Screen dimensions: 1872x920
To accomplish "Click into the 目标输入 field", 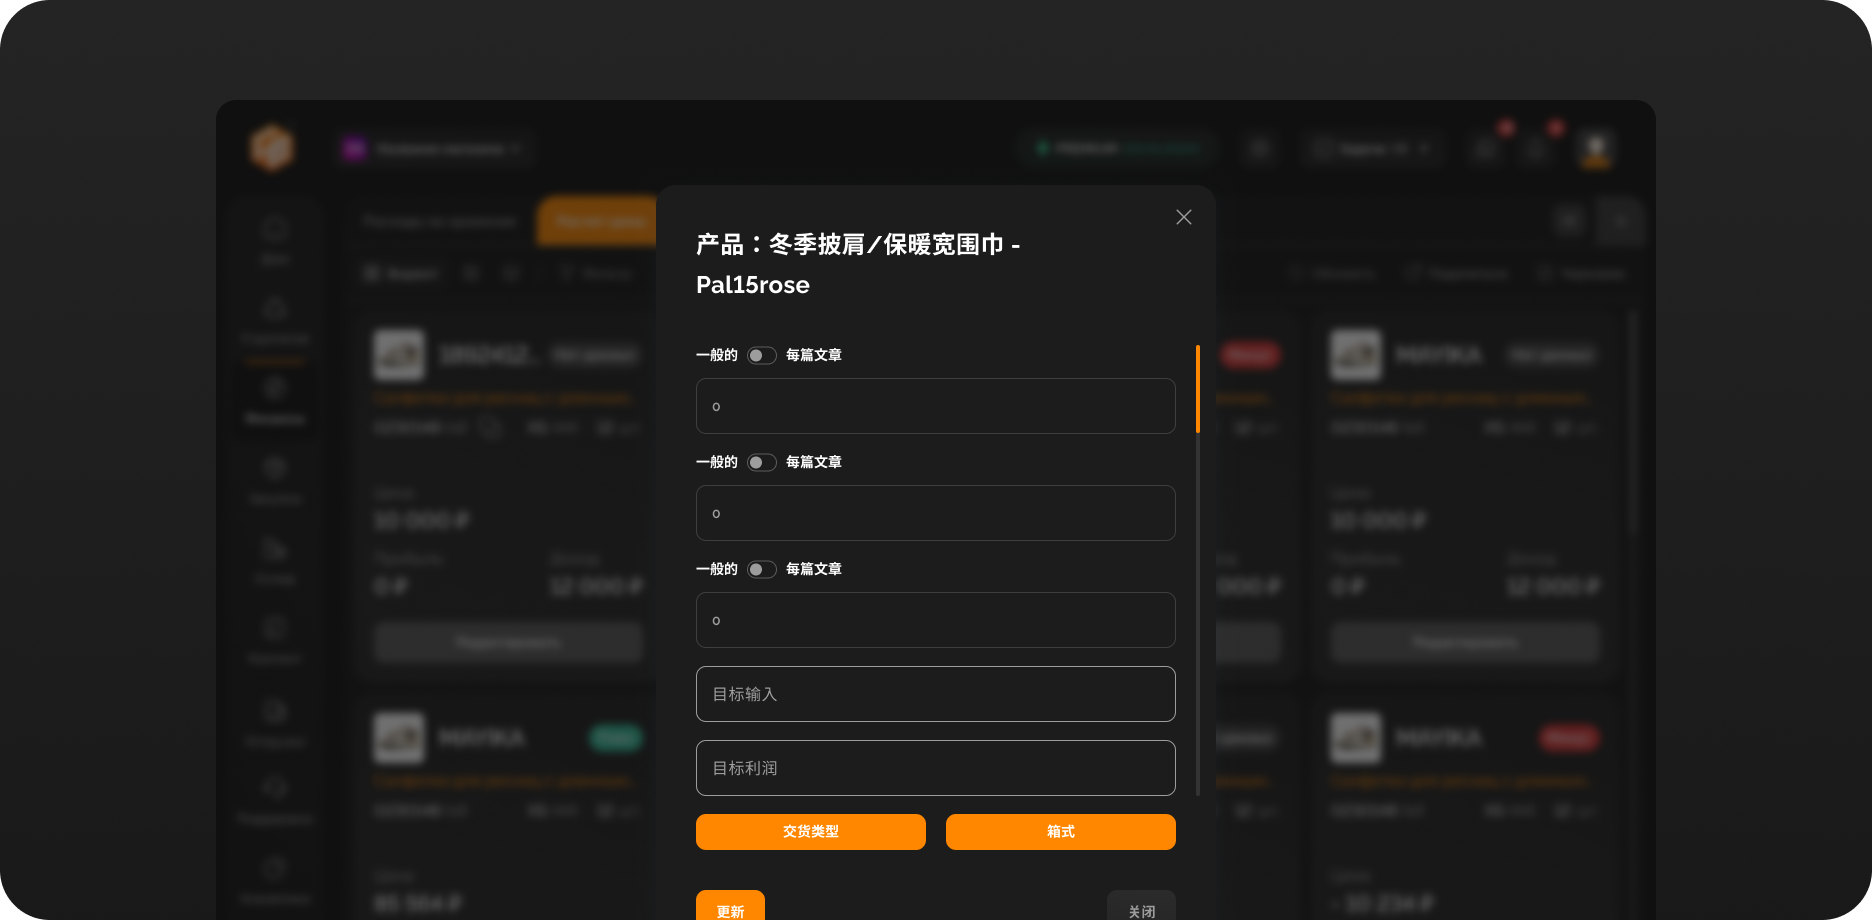I will pyautogui.click(x=935, y=694).
